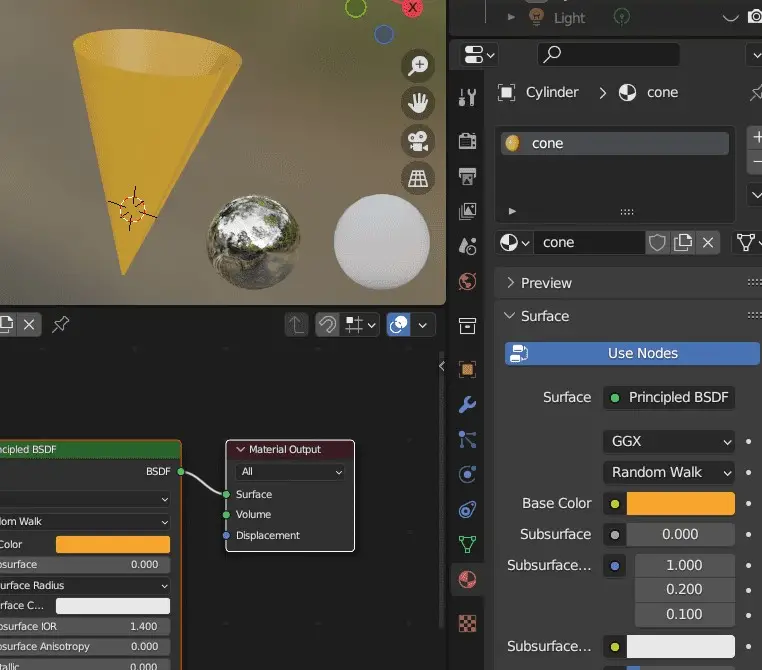
Task: Click the Subsurface radius 0.100 field
Action: 684,614
